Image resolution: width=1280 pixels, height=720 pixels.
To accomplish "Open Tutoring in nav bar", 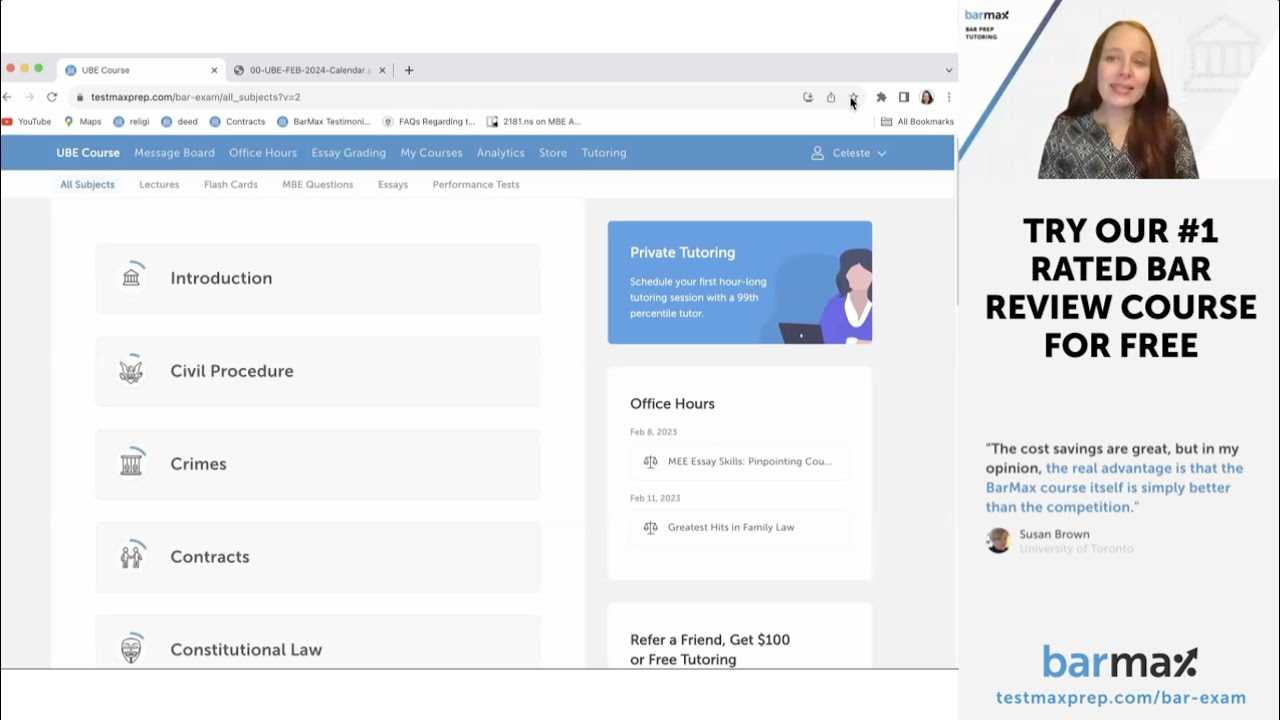I will coord(604,153).
